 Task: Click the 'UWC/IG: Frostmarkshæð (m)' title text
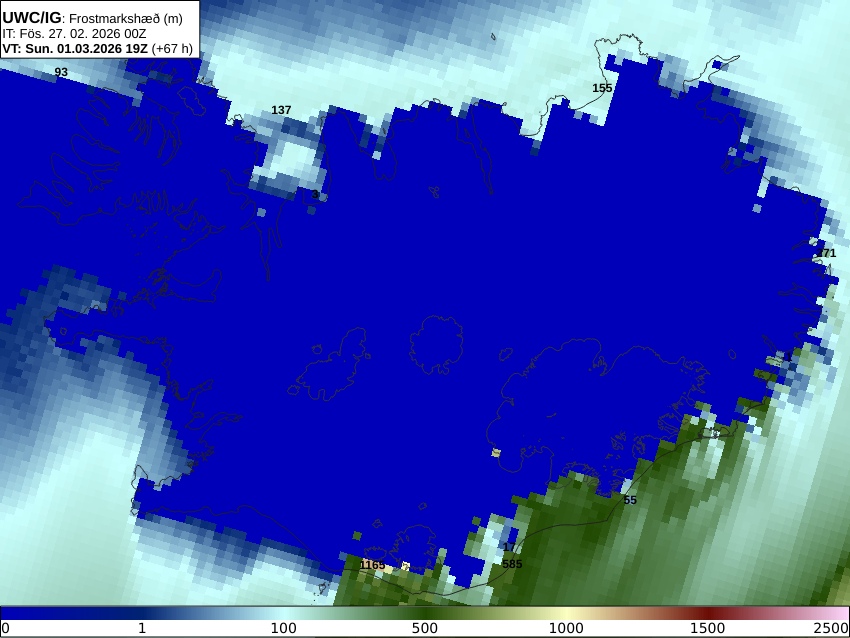[92, 18]
